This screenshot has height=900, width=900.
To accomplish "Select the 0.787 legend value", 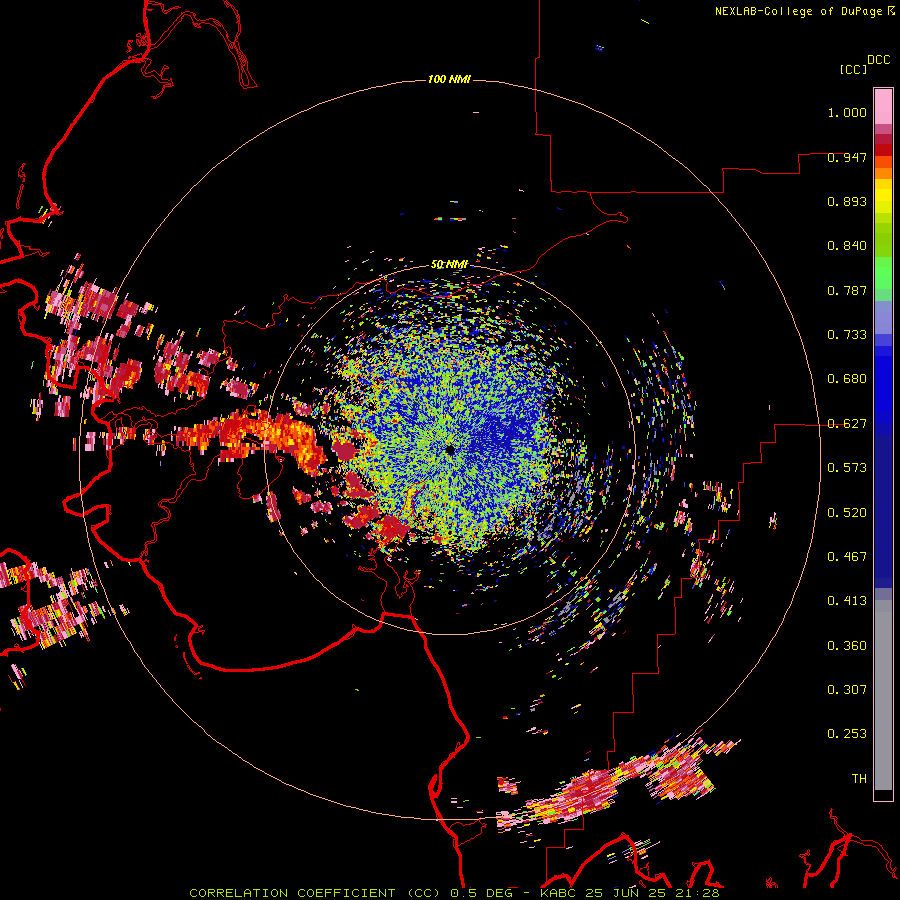I will pos(847,290).
